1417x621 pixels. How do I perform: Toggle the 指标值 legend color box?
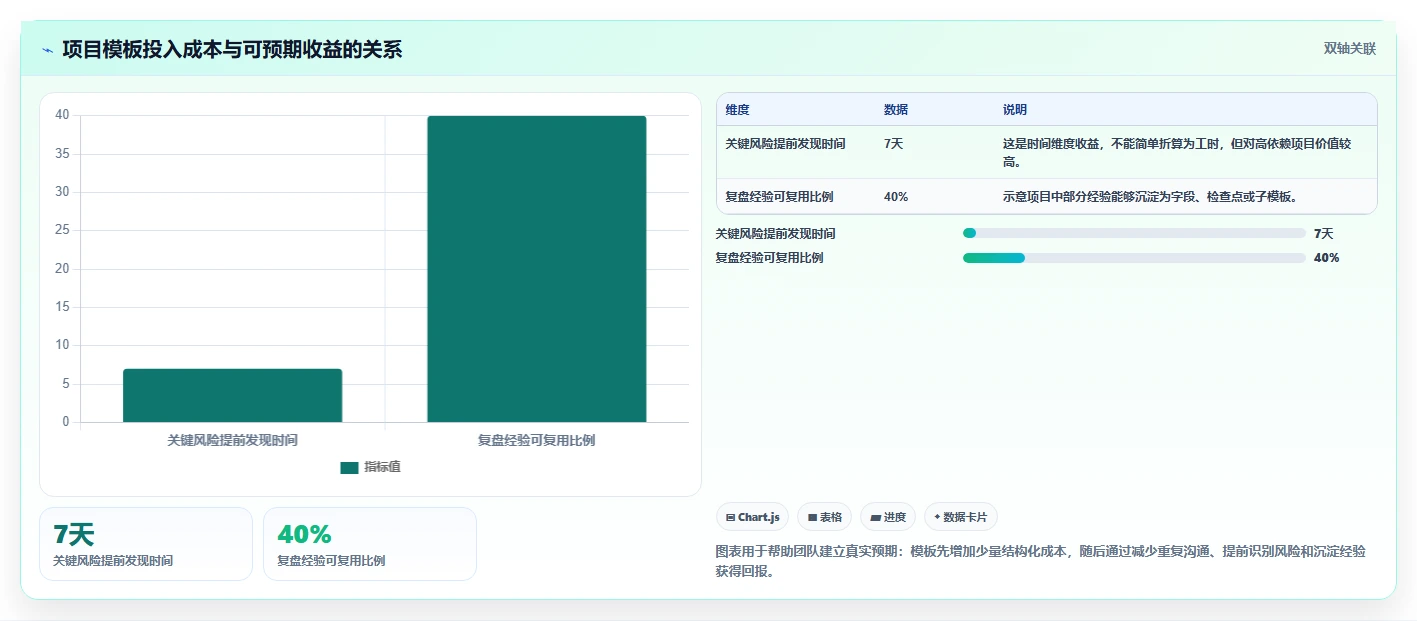coord(349,467)
